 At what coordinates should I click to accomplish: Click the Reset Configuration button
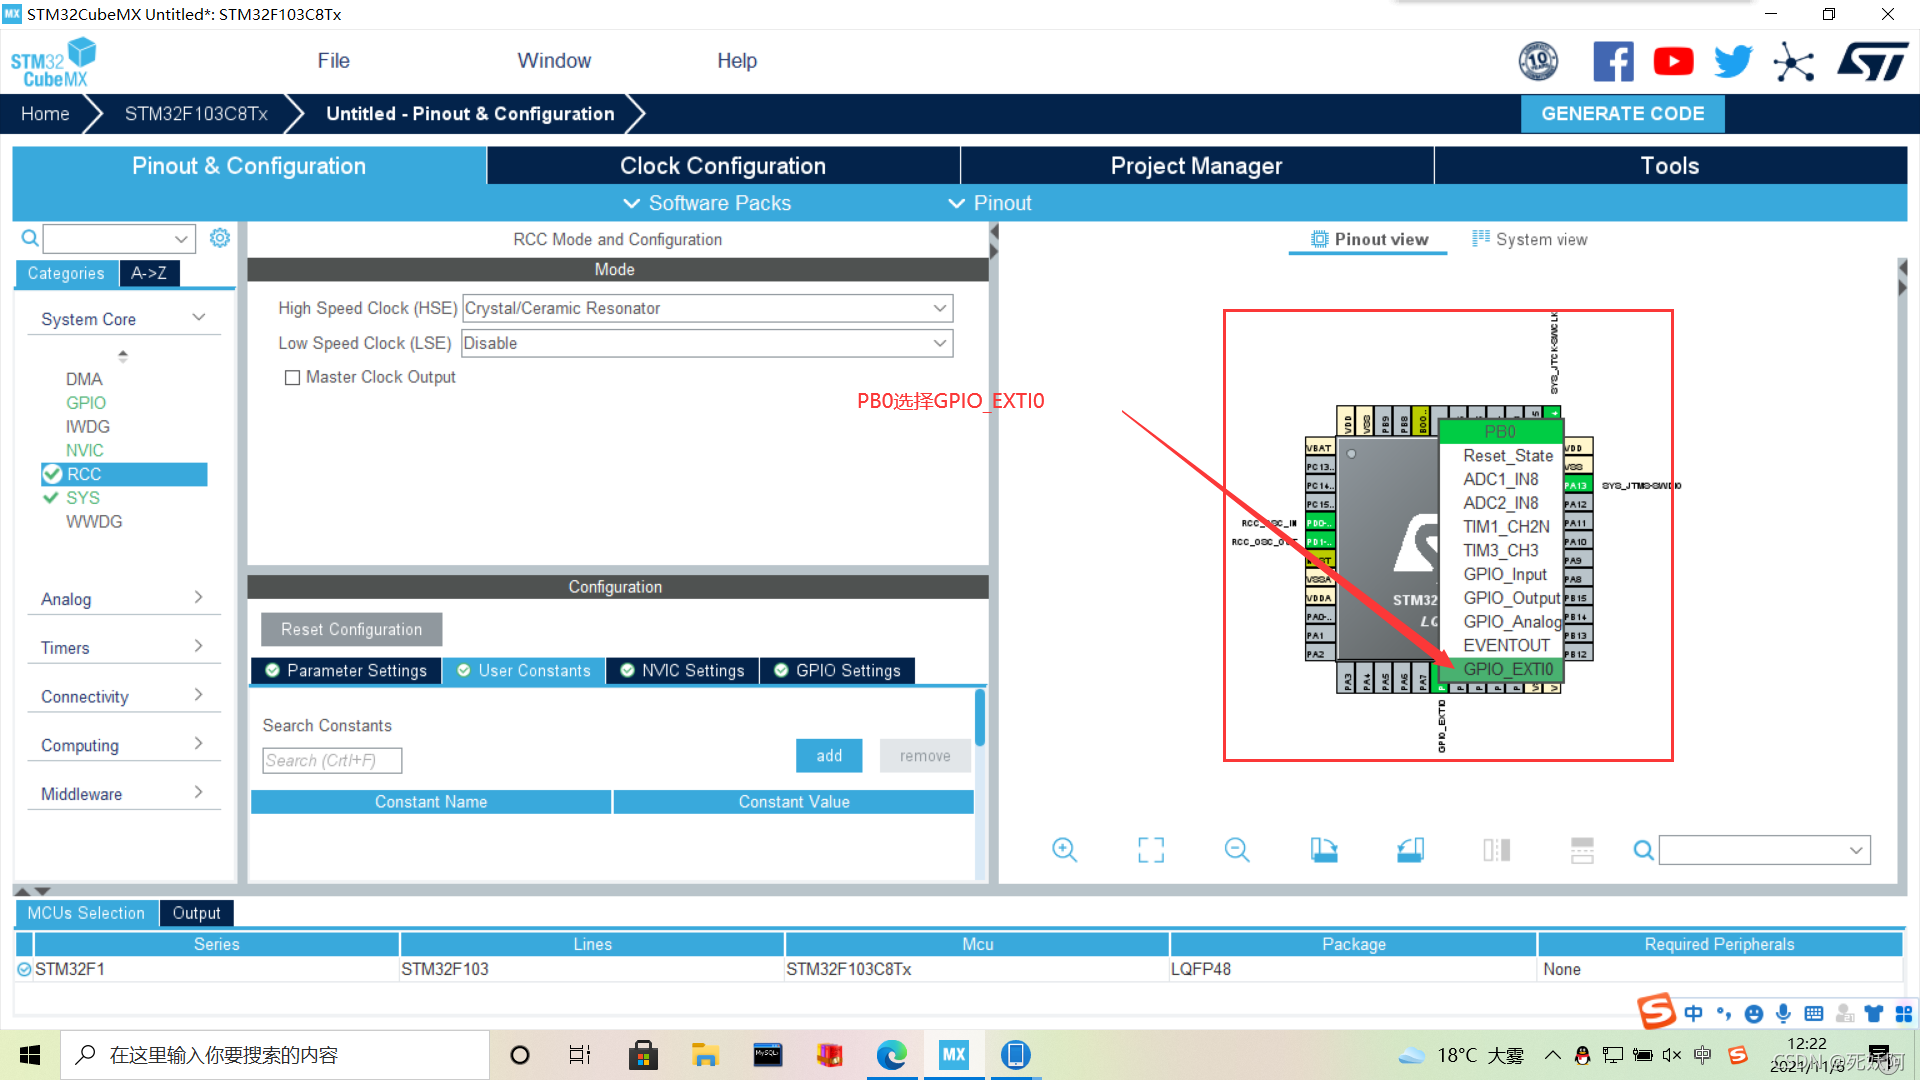[351, 630]
